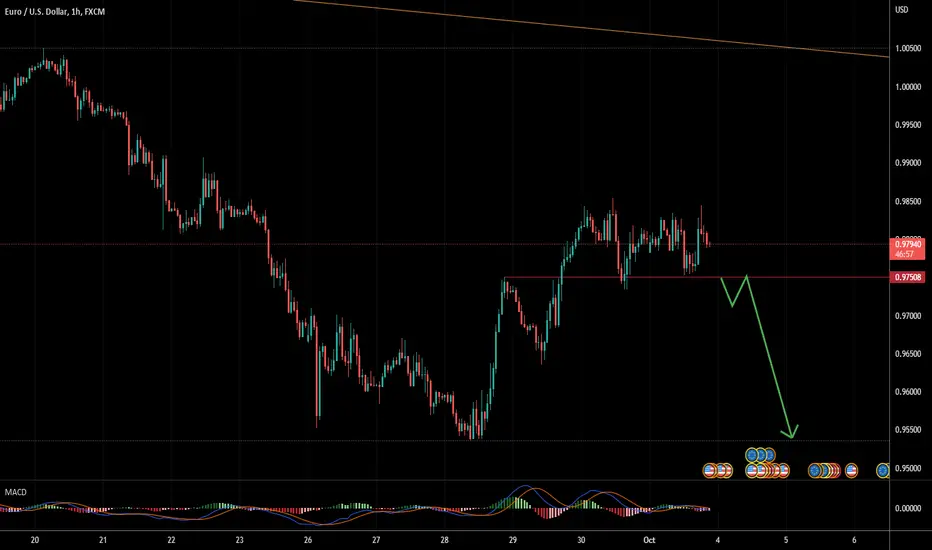Click the EU flag event icon after date 5
The width and height of the screenshot is (932, 550).
[x=814, y=471]
